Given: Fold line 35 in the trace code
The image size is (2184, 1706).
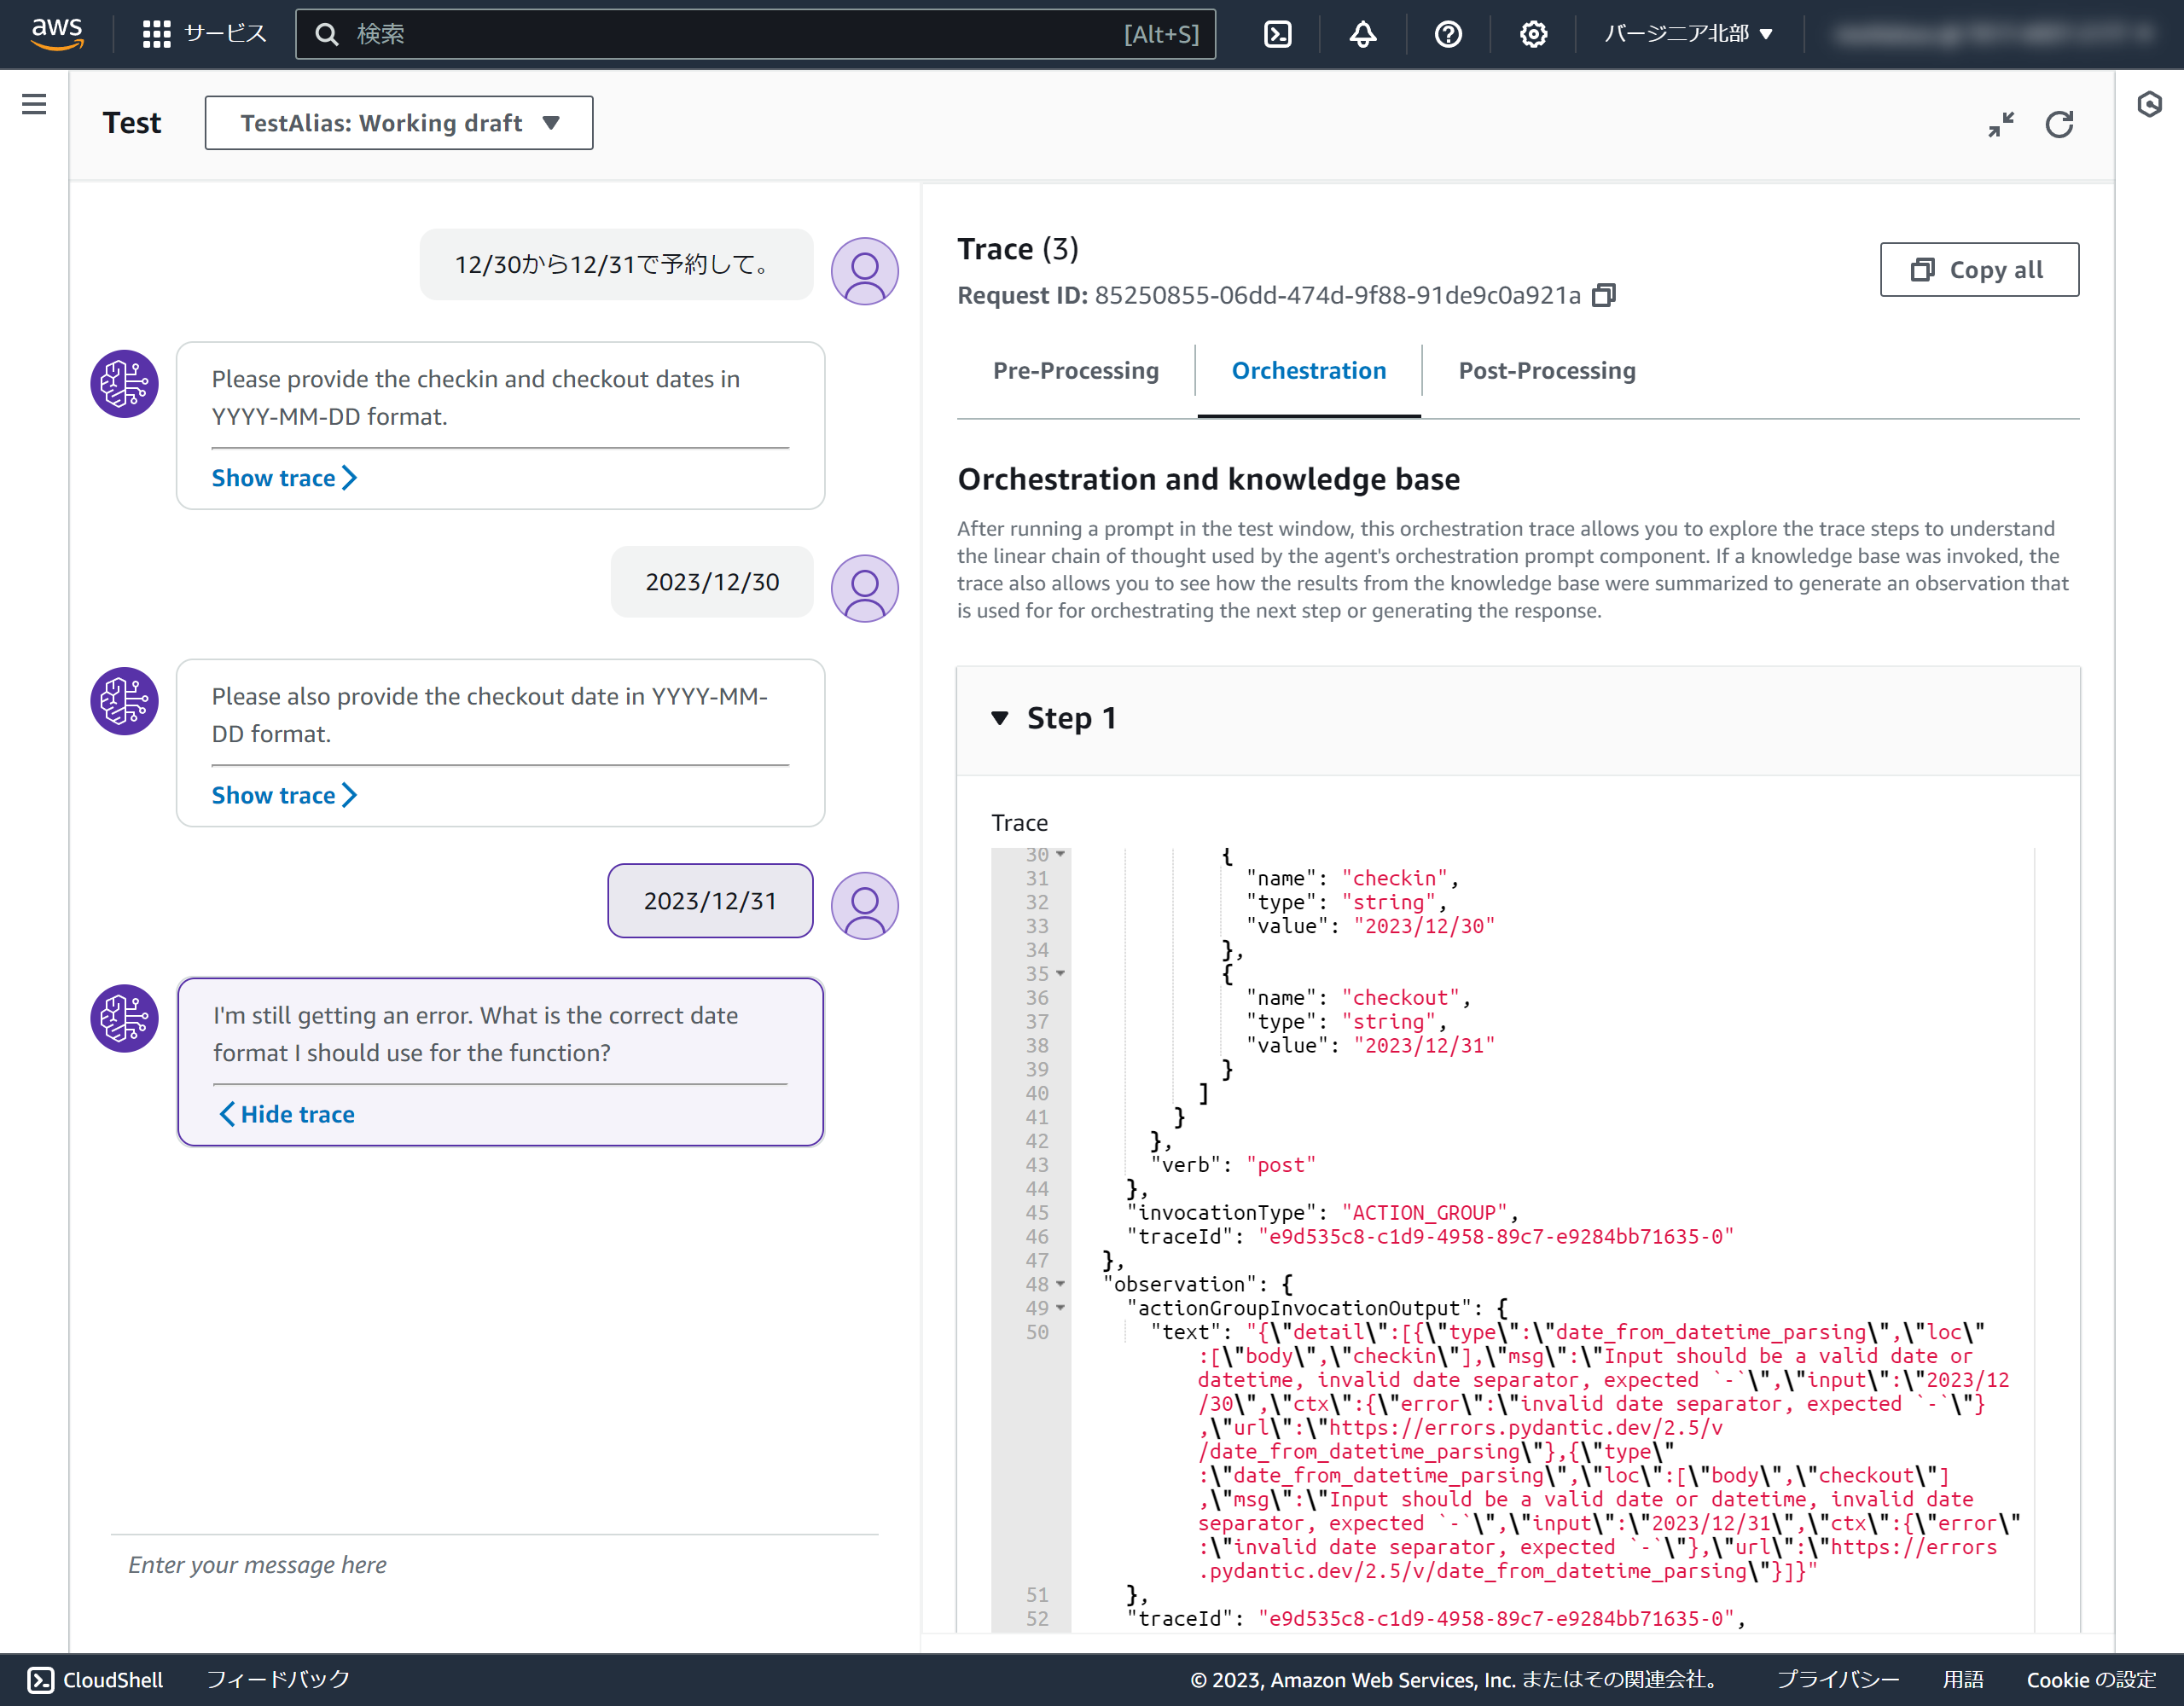Looking at the screenshot, I should [1060, 973].
